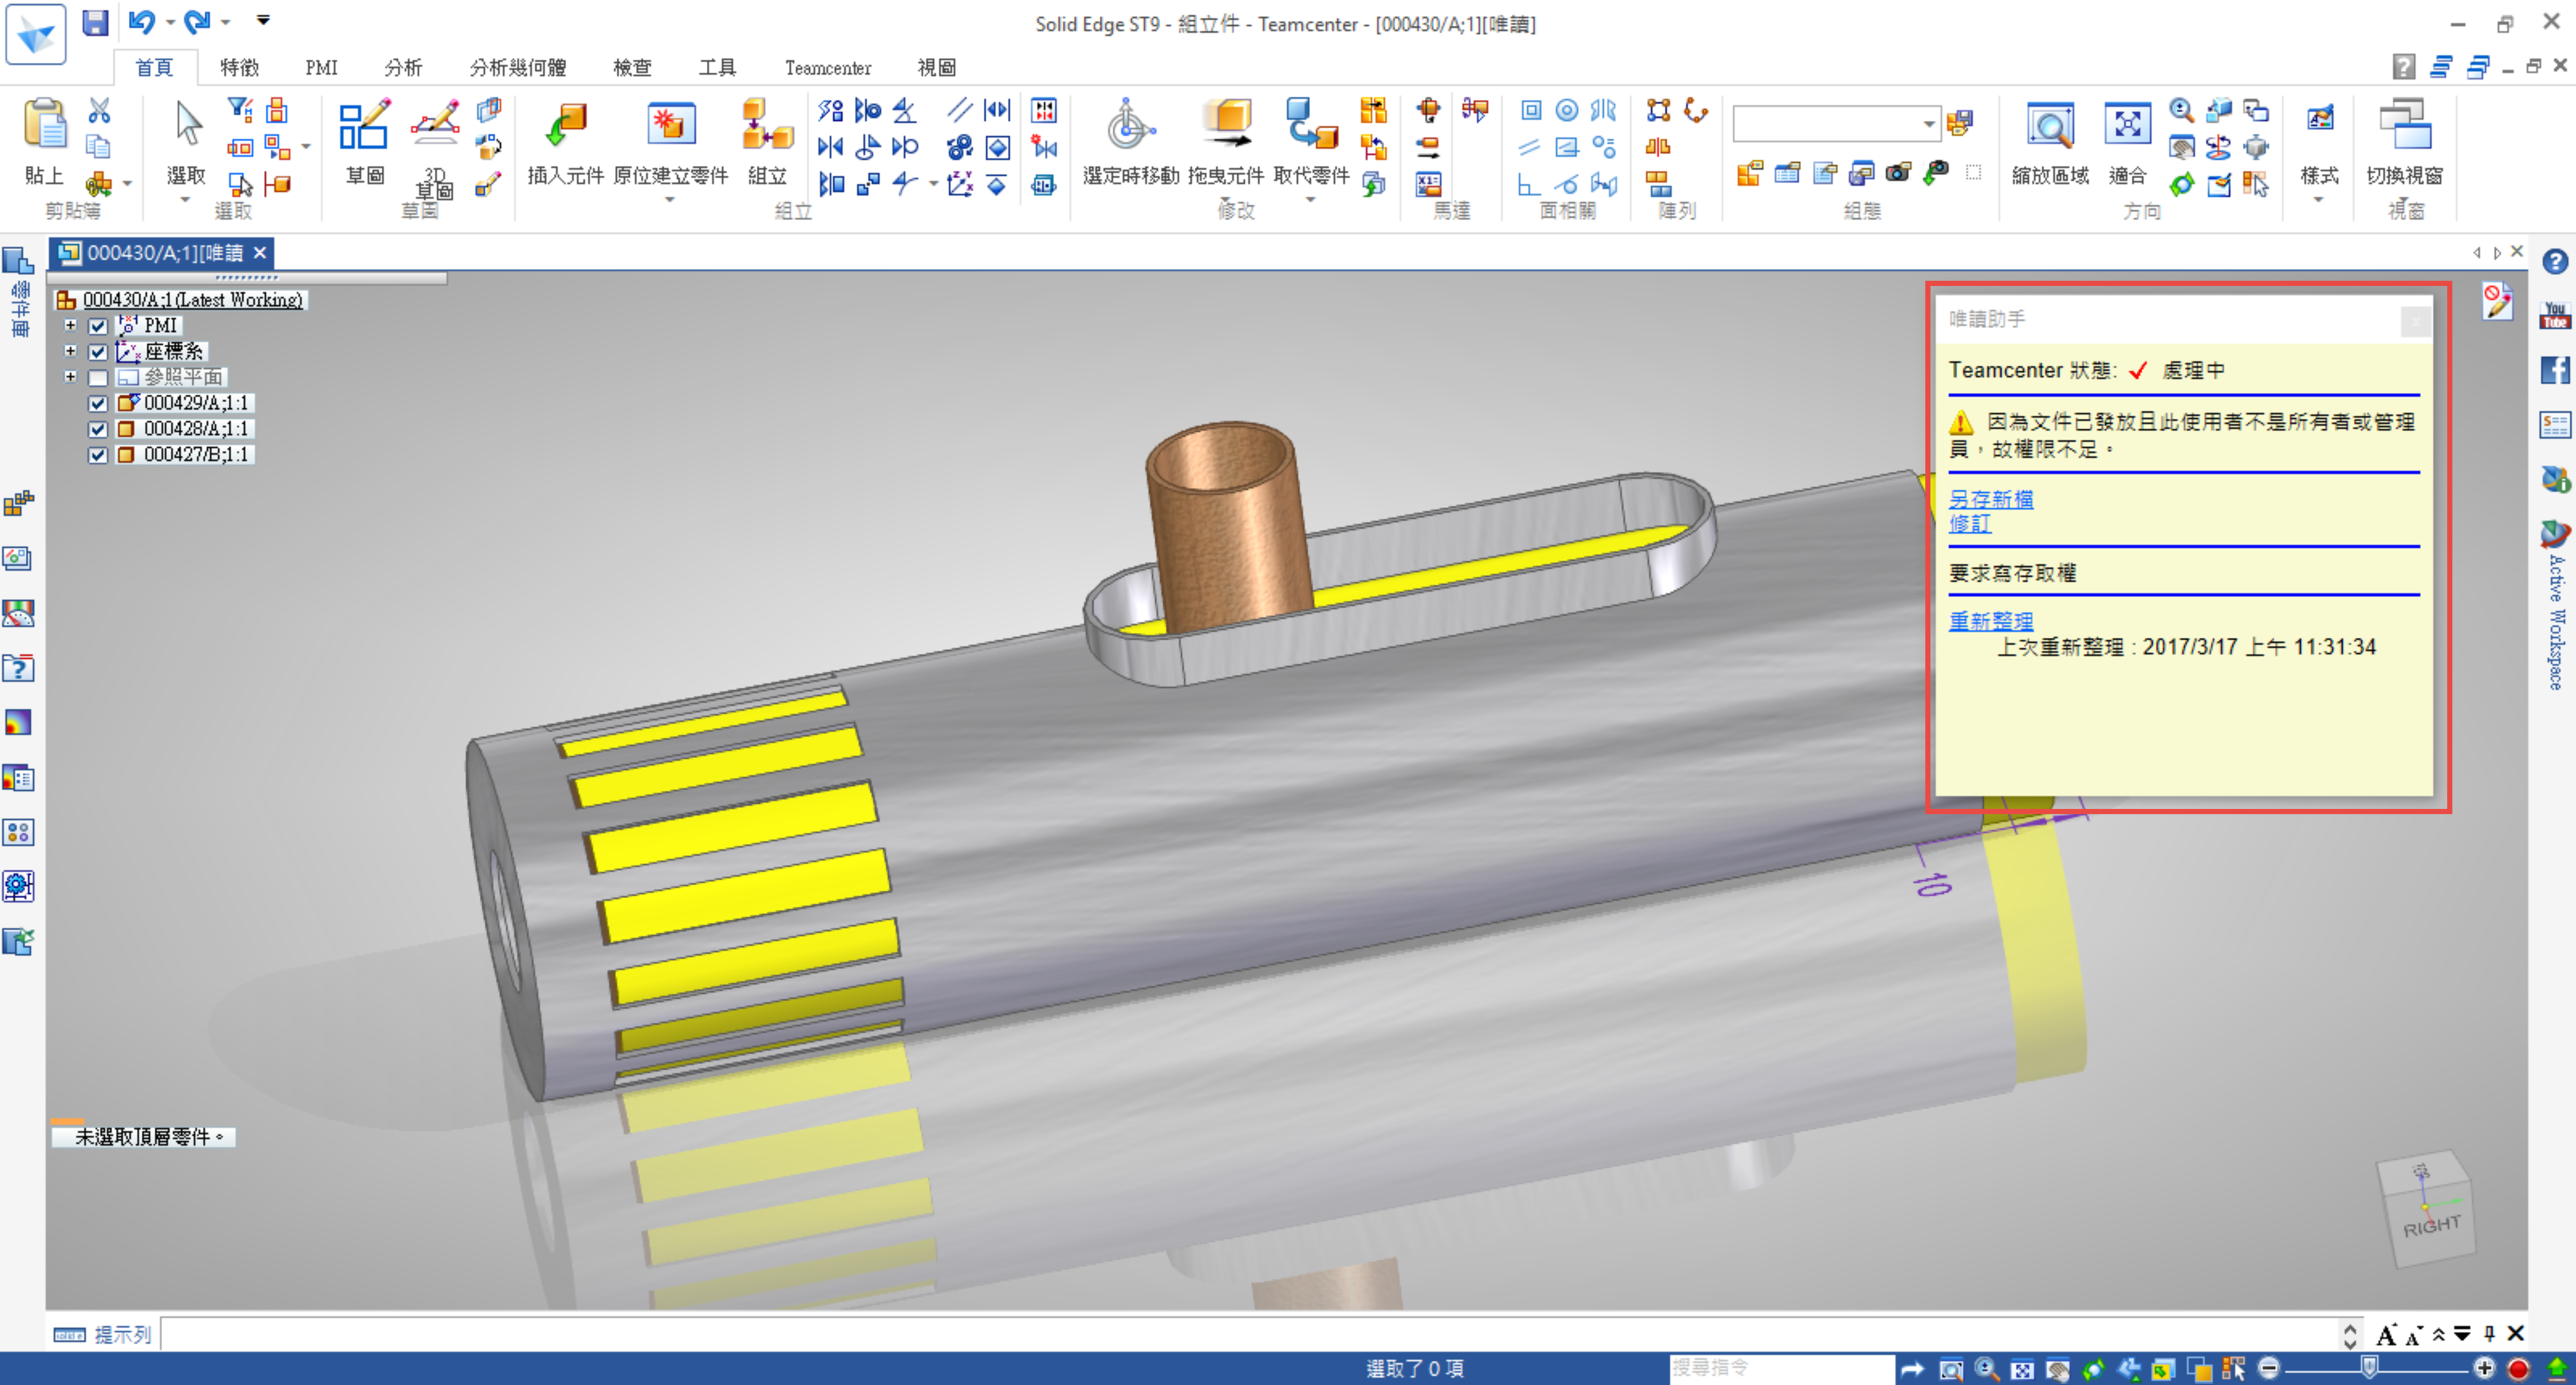
Task: Open the 3D草圖 sketch tool
Action: (435, 124)
